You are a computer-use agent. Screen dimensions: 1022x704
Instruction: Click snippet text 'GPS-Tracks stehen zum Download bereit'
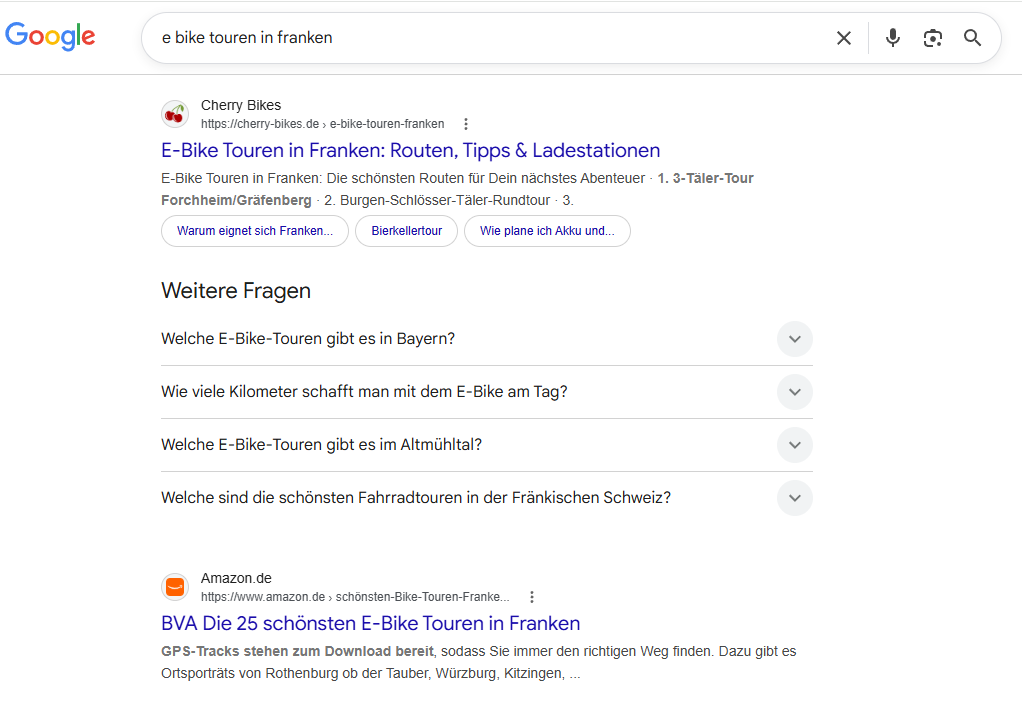click(x=297, y=651)
